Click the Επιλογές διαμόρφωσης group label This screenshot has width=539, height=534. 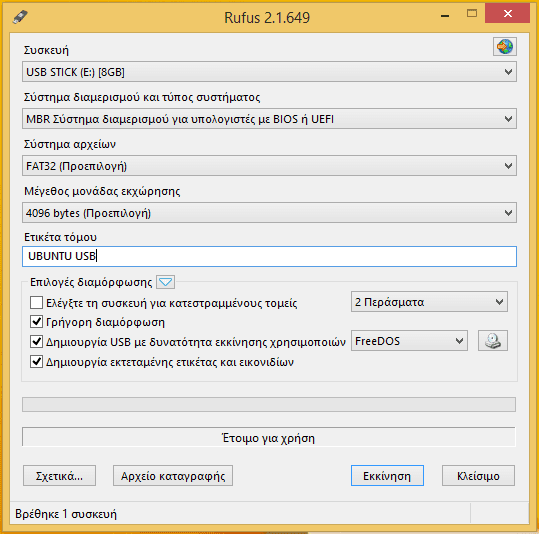coord(91,282)
